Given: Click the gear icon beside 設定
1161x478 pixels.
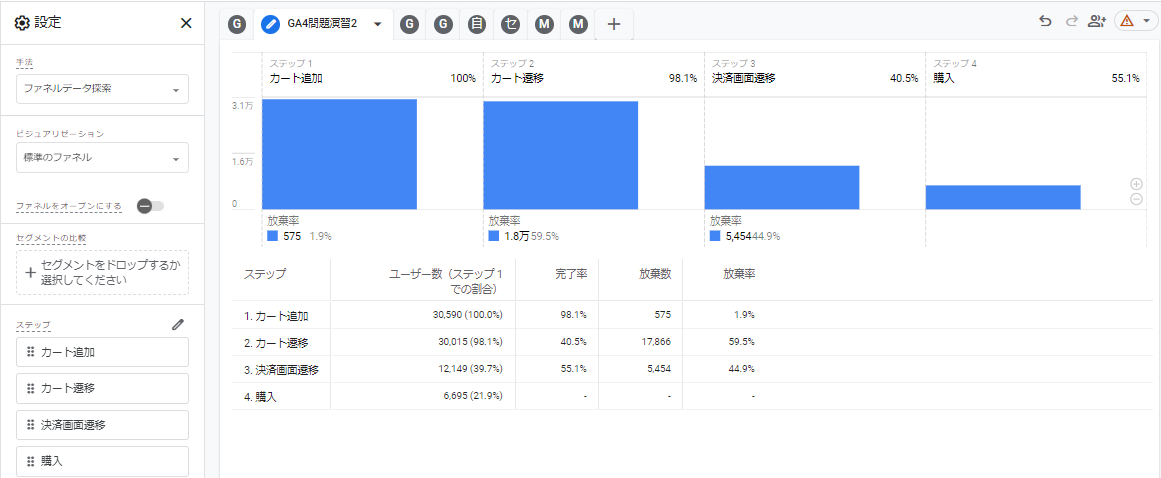Looking at the screenshot, I should 22,23.
